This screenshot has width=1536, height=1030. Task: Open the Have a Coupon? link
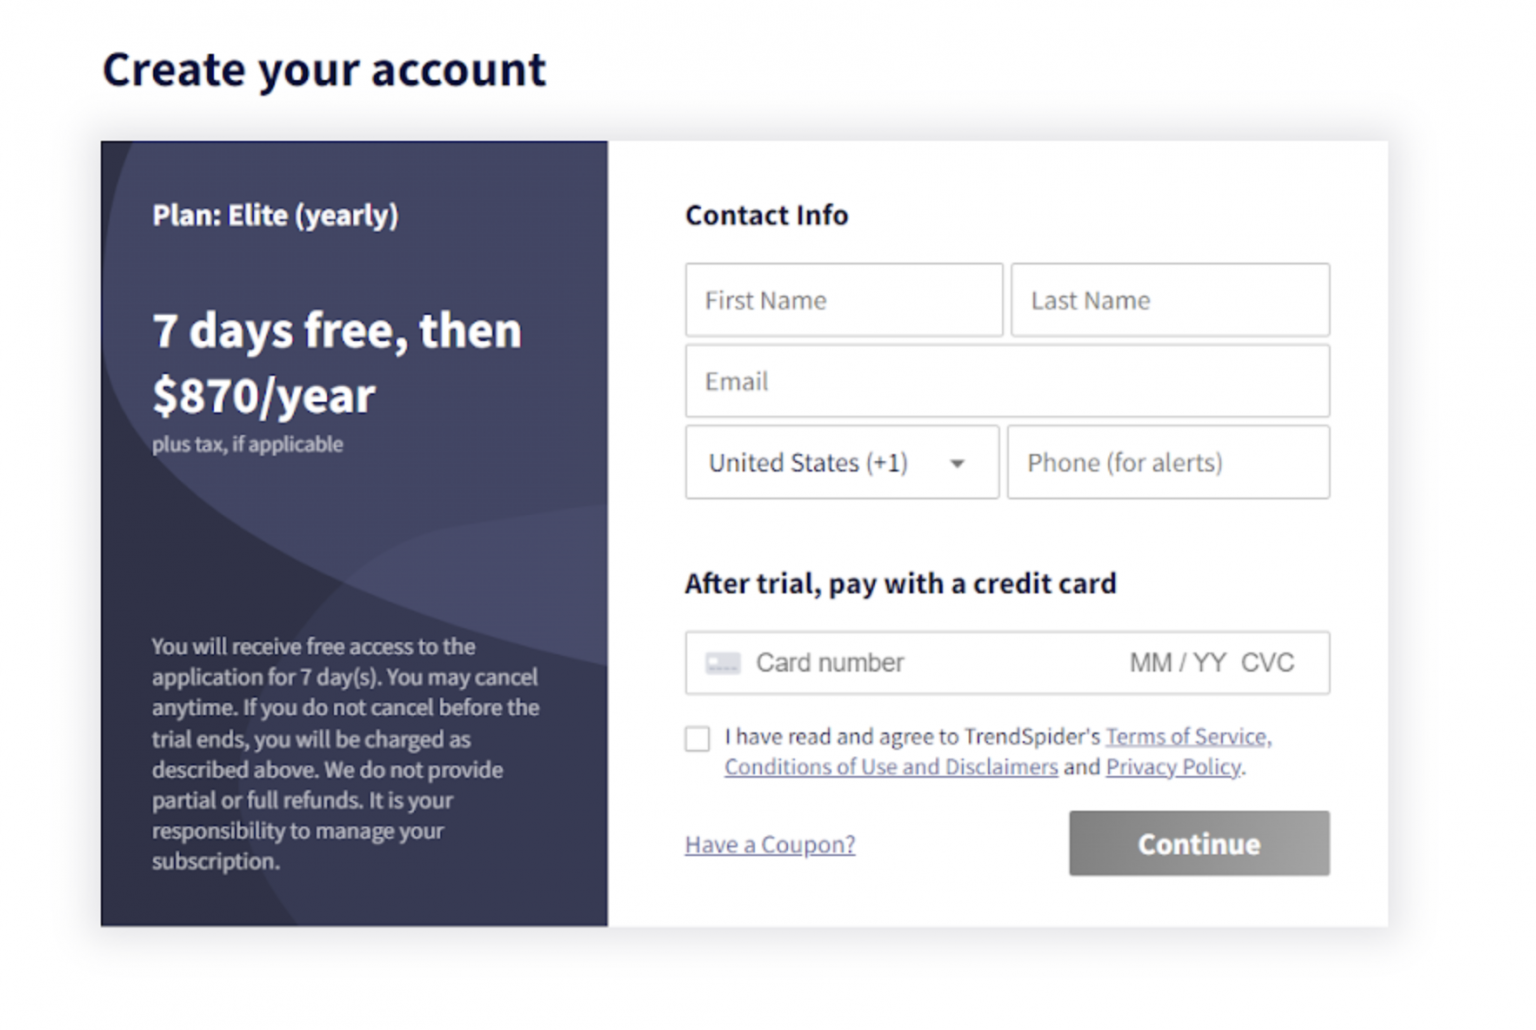769,845
